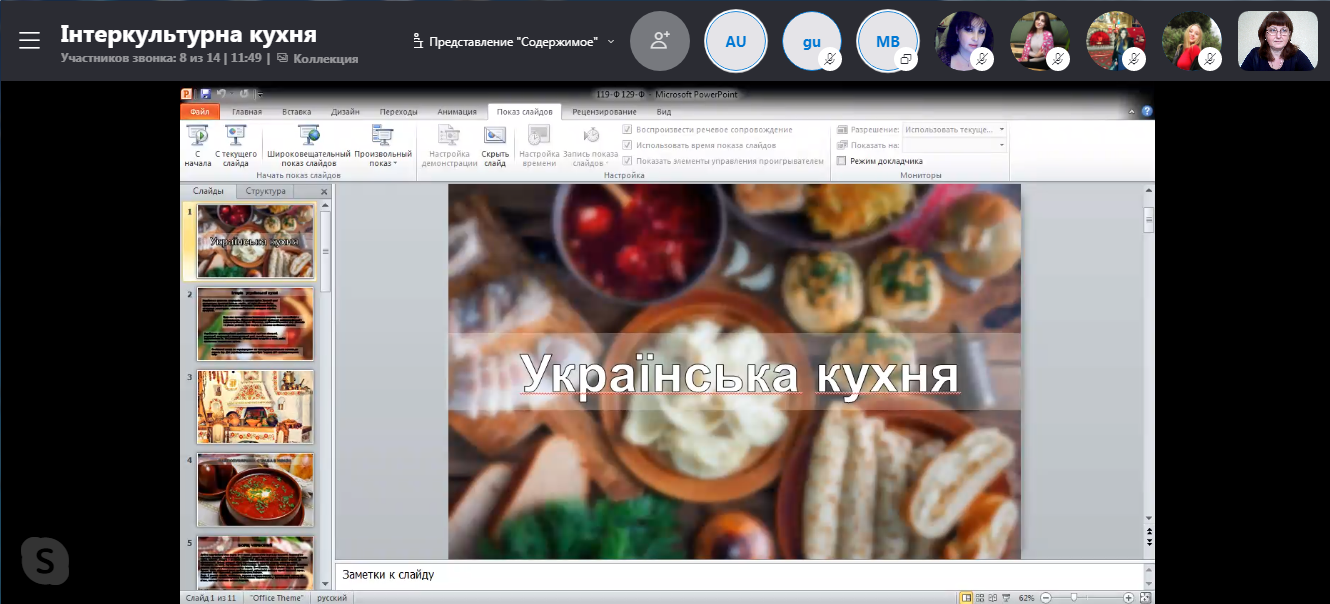
Task: Start slideshow from current slide icon
Action: pyautogui.click(x=235, y=136)
